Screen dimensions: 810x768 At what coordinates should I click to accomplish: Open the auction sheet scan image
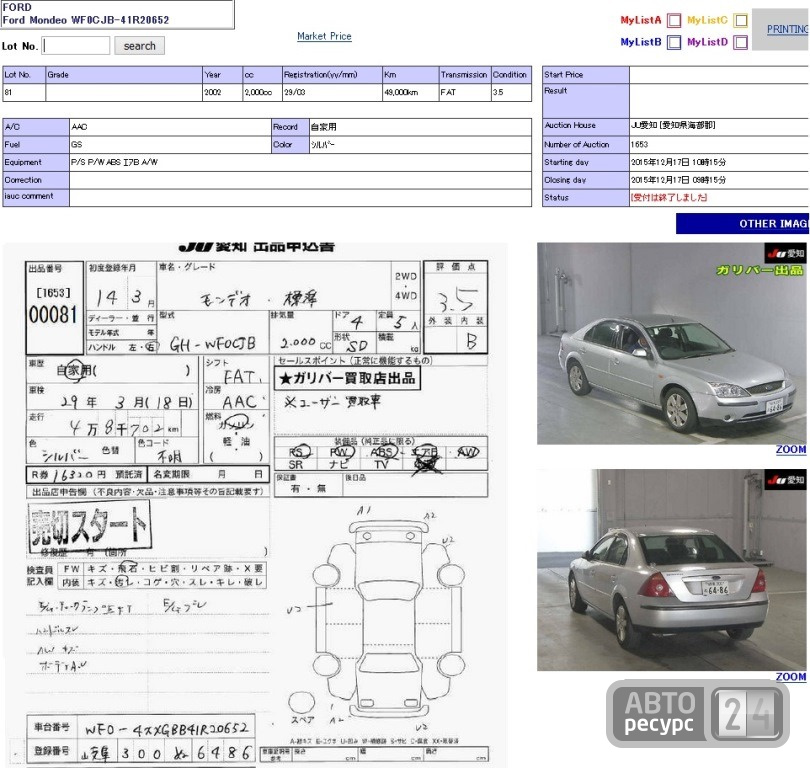(x=256, y=505)
